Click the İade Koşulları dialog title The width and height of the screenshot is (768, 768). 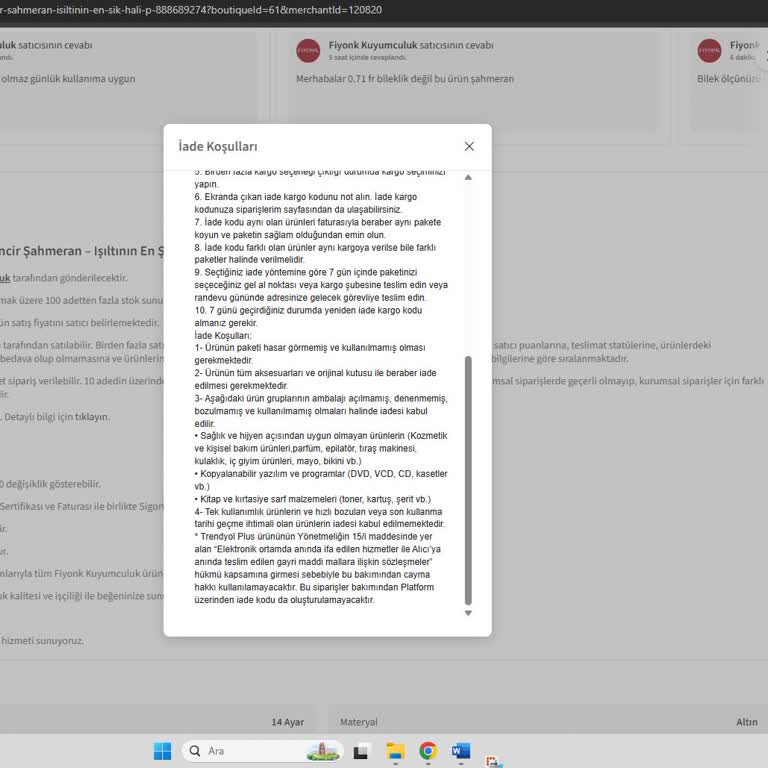218,146
